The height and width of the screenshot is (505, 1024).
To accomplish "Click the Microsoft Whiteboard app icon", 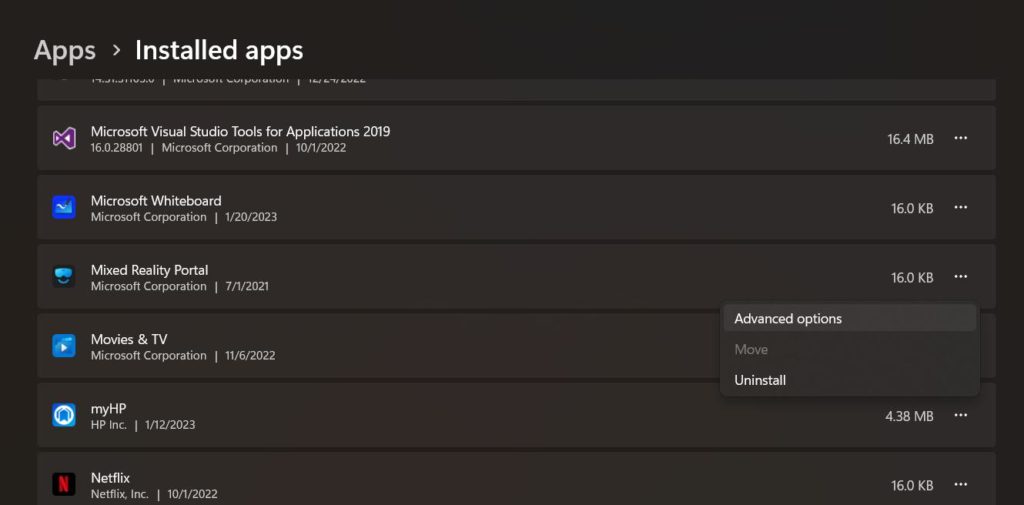I will tap(64, 208).
